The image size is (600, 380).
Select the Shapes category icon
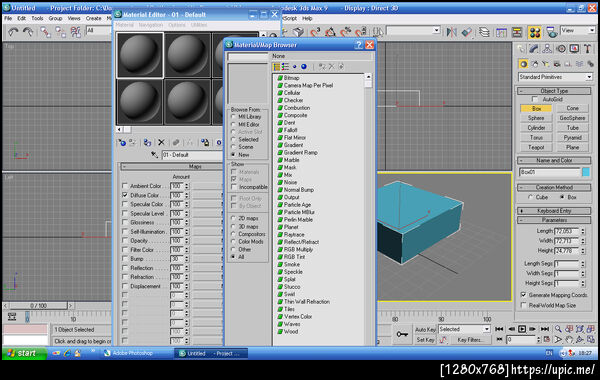point(535,64)
